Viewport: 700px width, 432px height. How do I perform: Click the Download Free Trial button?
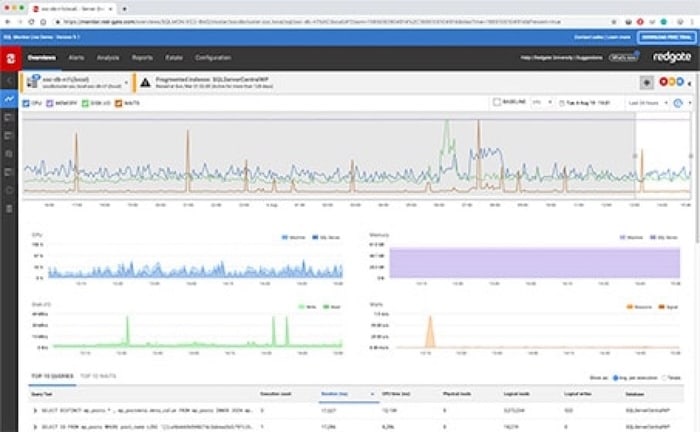[667, 37]
